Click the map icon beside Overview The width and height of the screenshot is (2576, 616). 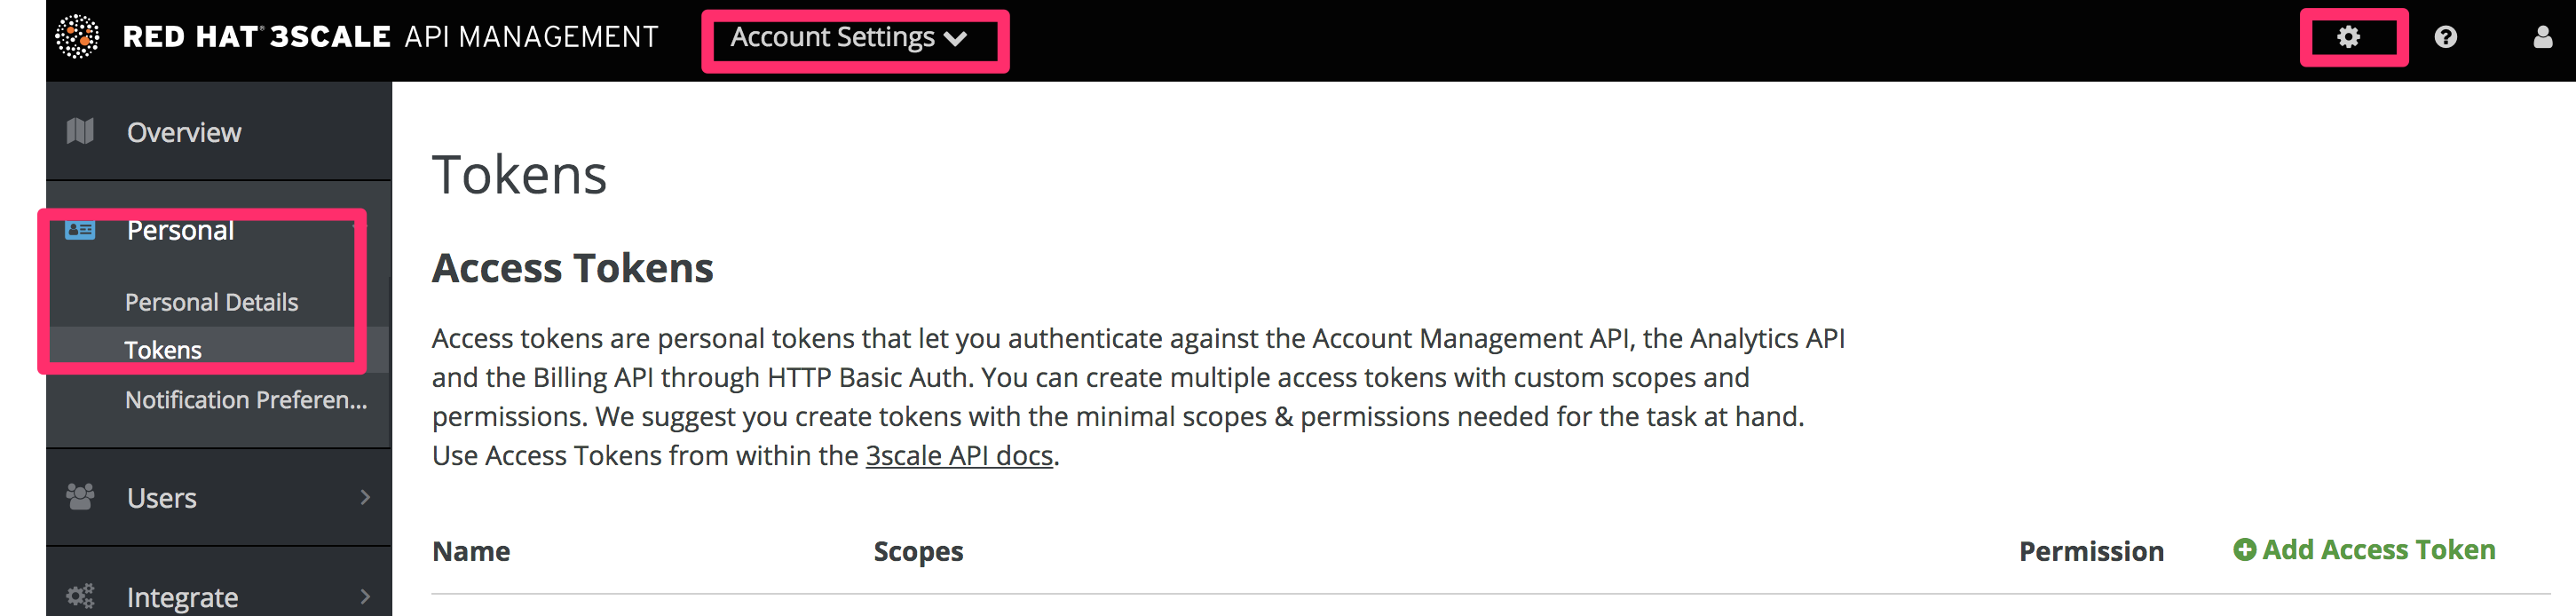(x=80, y=131)
